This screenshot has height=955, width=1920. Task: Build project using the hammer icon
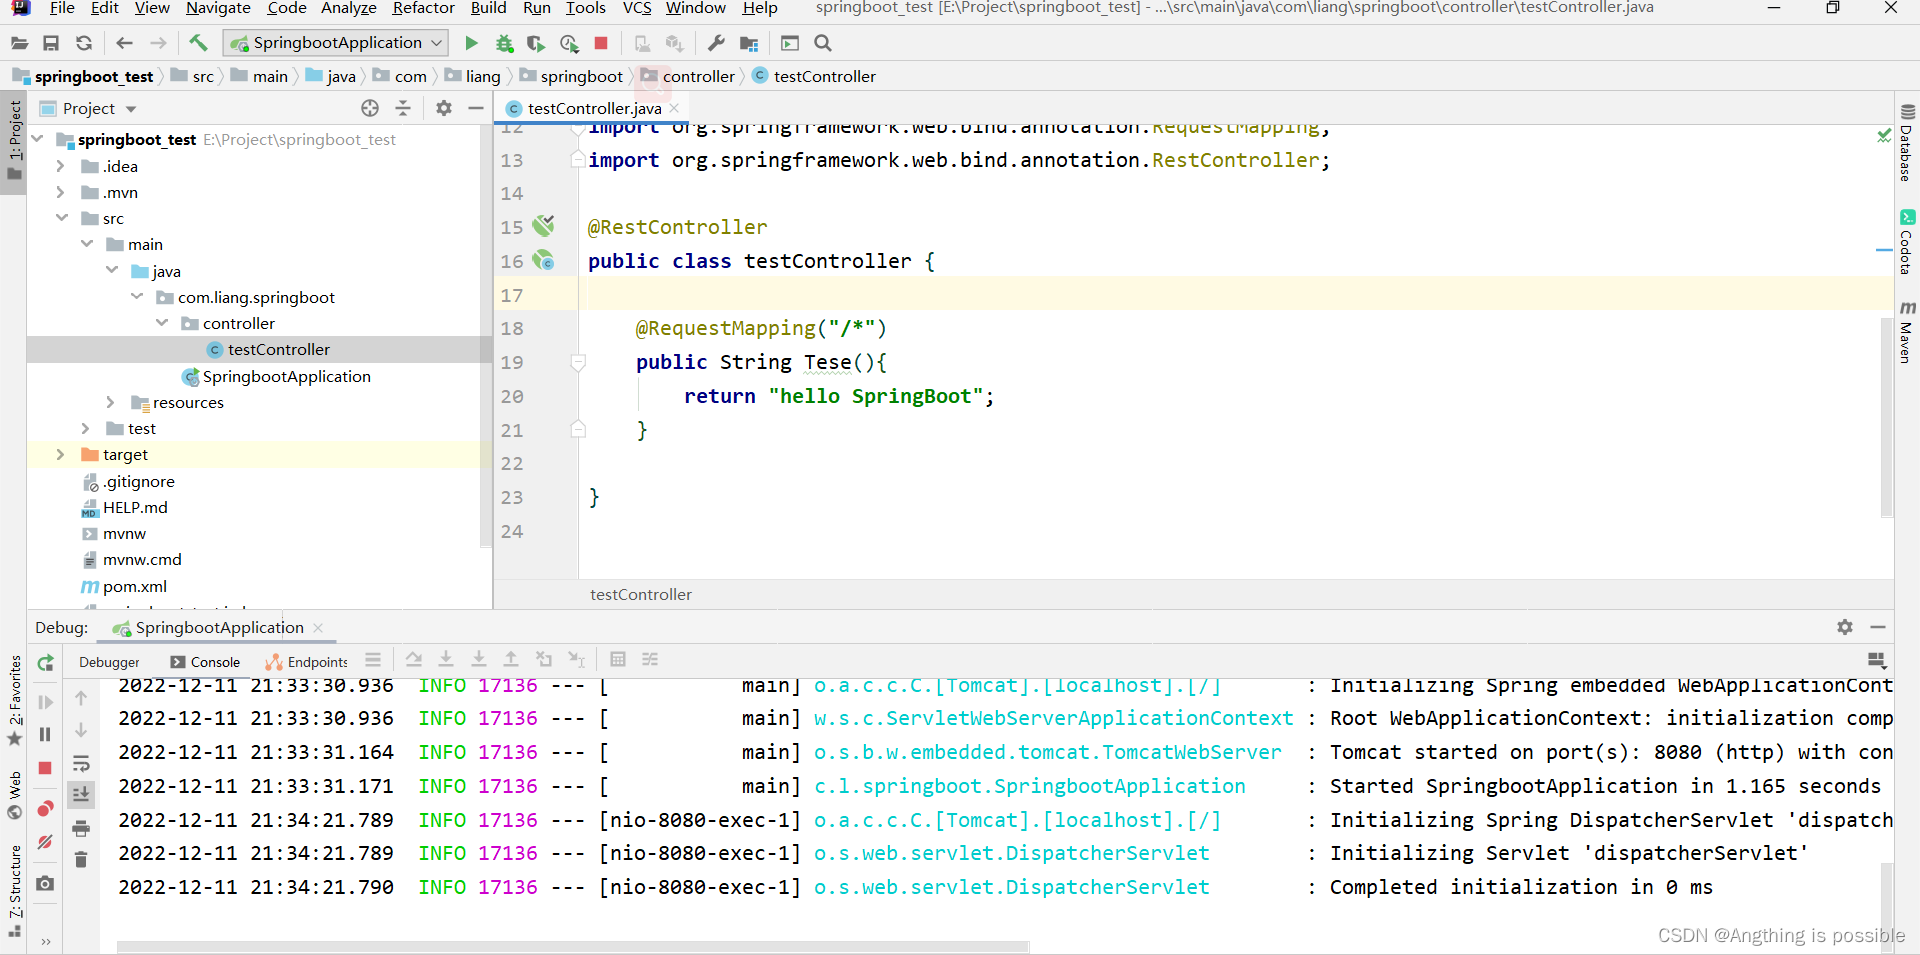197,43
